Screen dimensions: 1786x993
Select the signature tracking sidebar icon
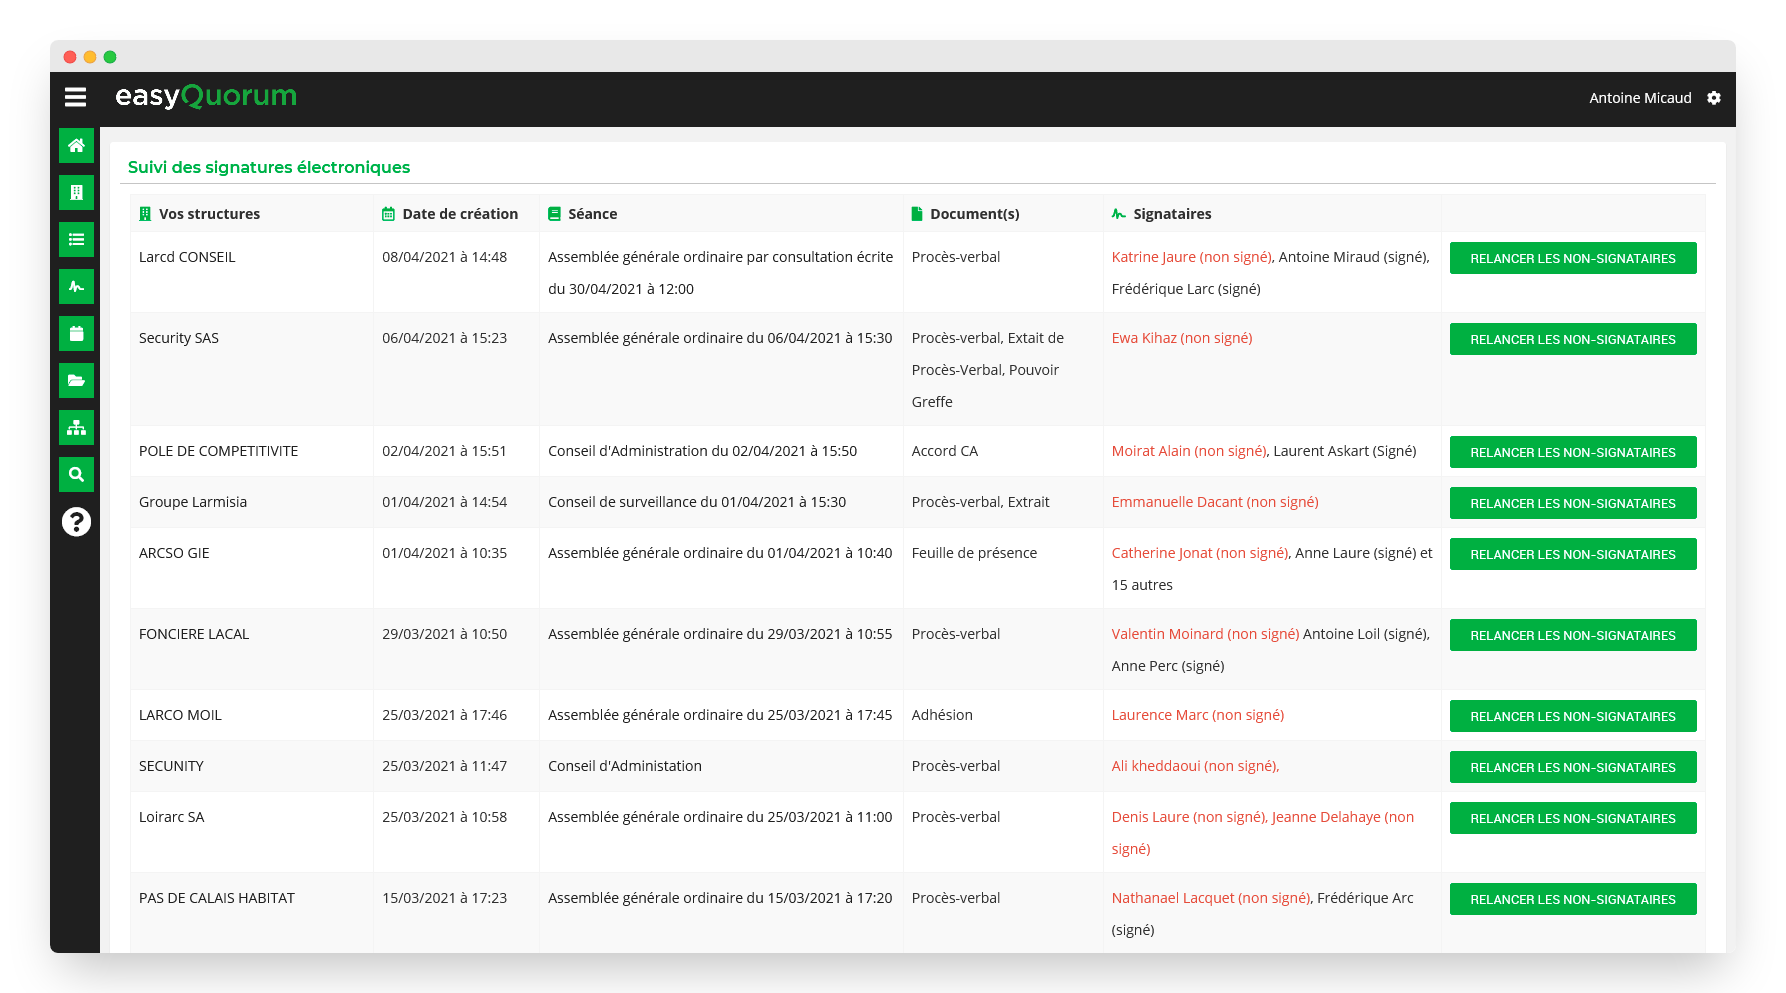[76, 287]
